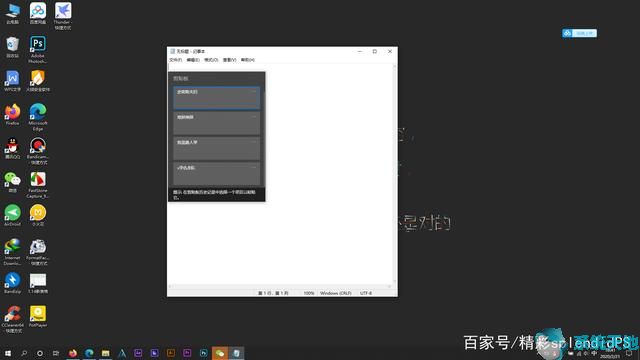Select the fourth clipboard history entry
640x360 pixels.
216,173
